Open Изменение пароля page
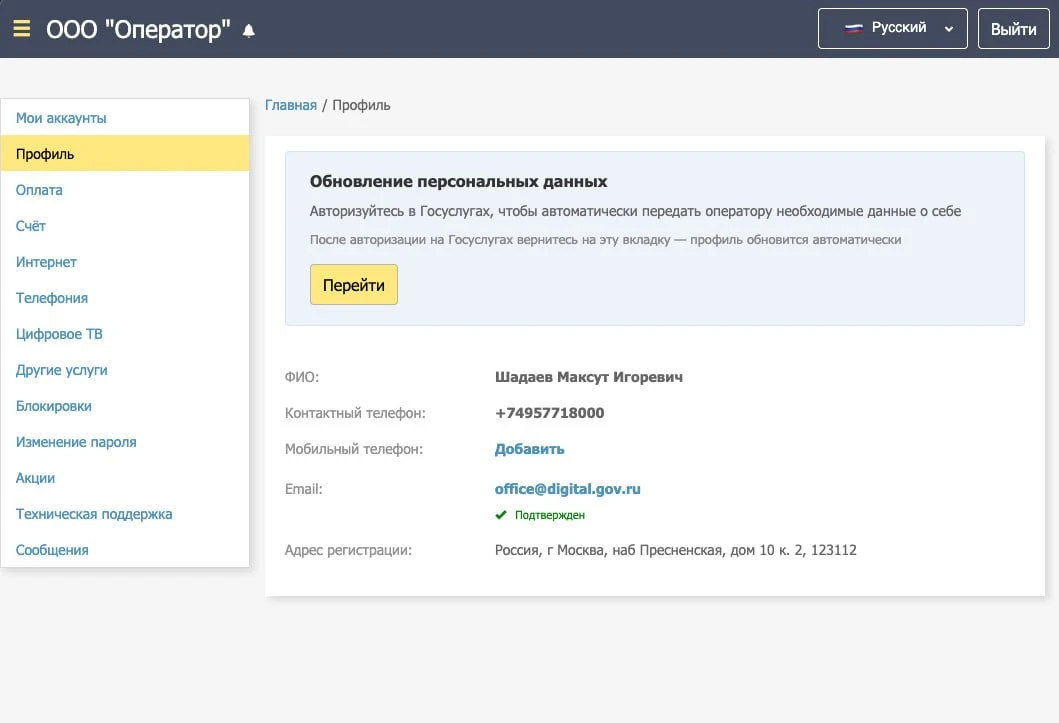 125,441
